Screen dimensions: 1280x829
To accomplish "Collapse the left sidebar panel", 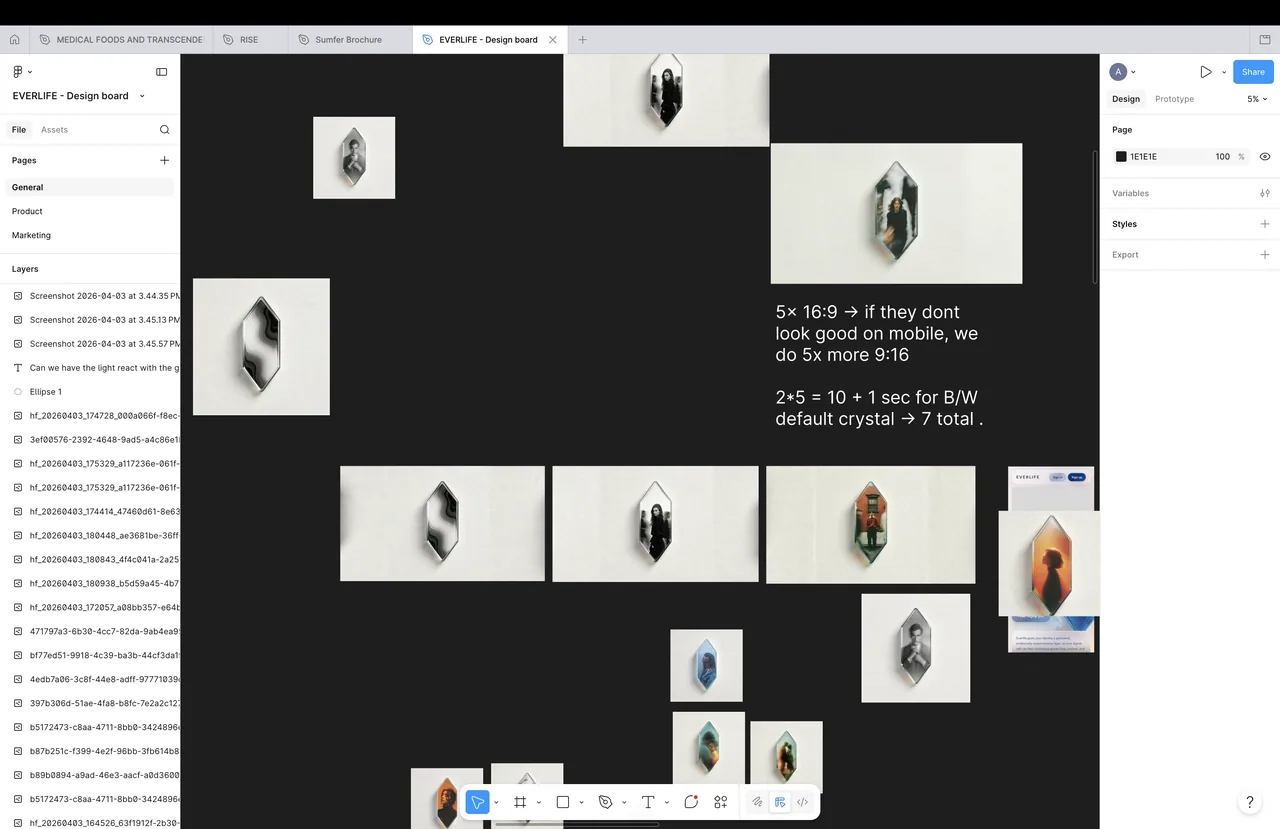I will [x=162, y=72].
